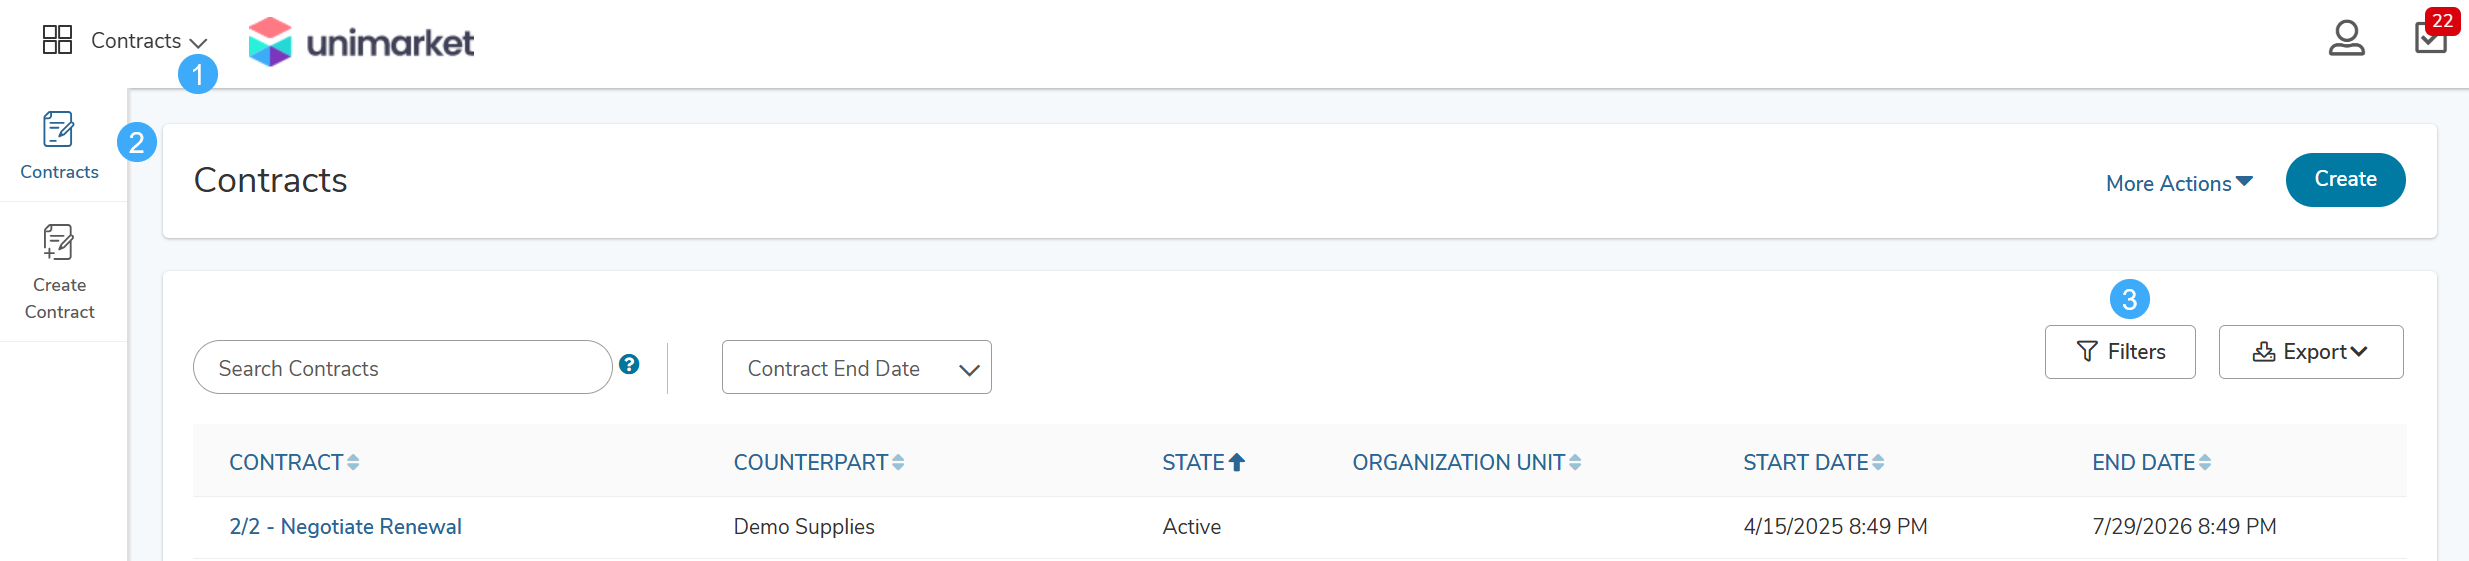Image resolution: width=2469 pixels, height=561 pixels.
Task: Sort by the ORGANIZATION UNIT column
Action: pyautogui.click(x=1467, y=462)
